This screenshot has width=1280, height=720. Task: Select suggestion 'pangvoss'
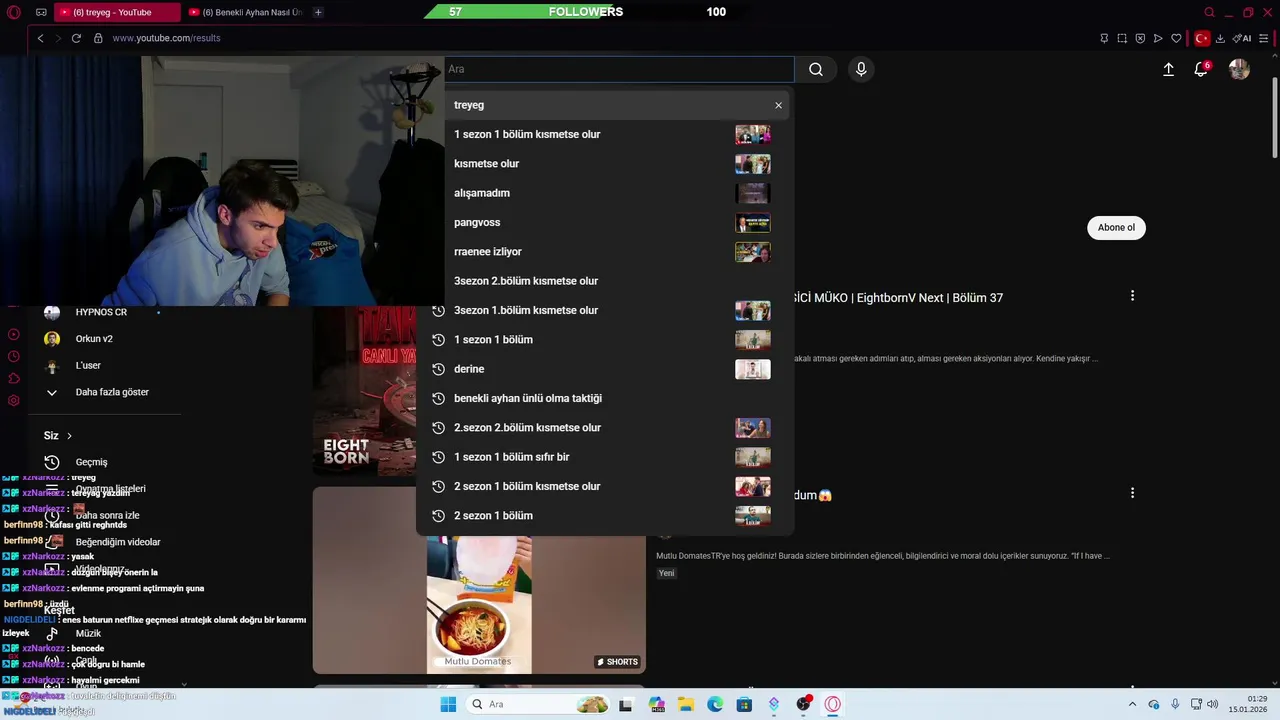[x=605, y=222]
